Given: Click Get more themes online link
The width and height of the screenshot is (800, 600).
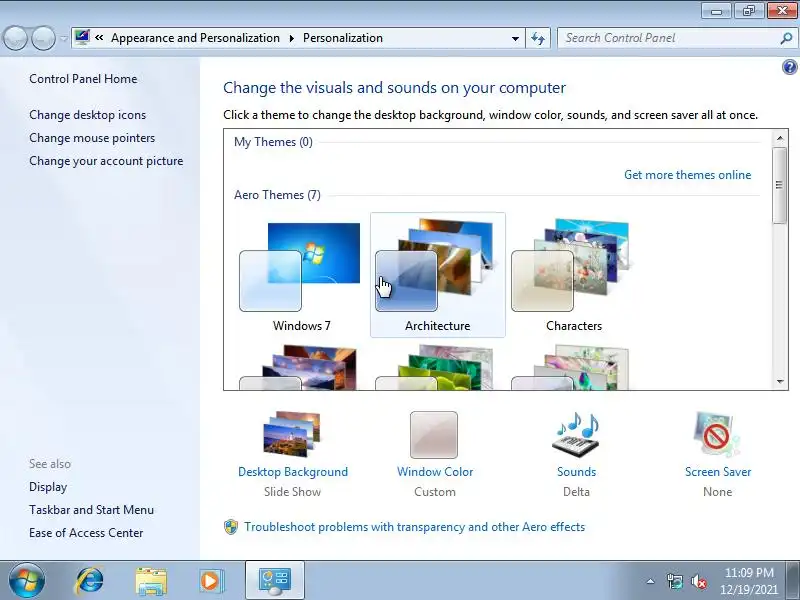Looking at the screenshot, I should pos(687,175).
